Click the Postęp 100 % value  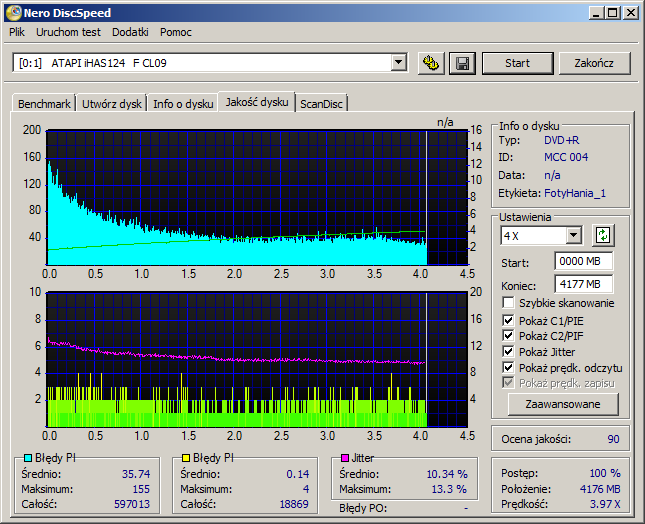(605, 473)
